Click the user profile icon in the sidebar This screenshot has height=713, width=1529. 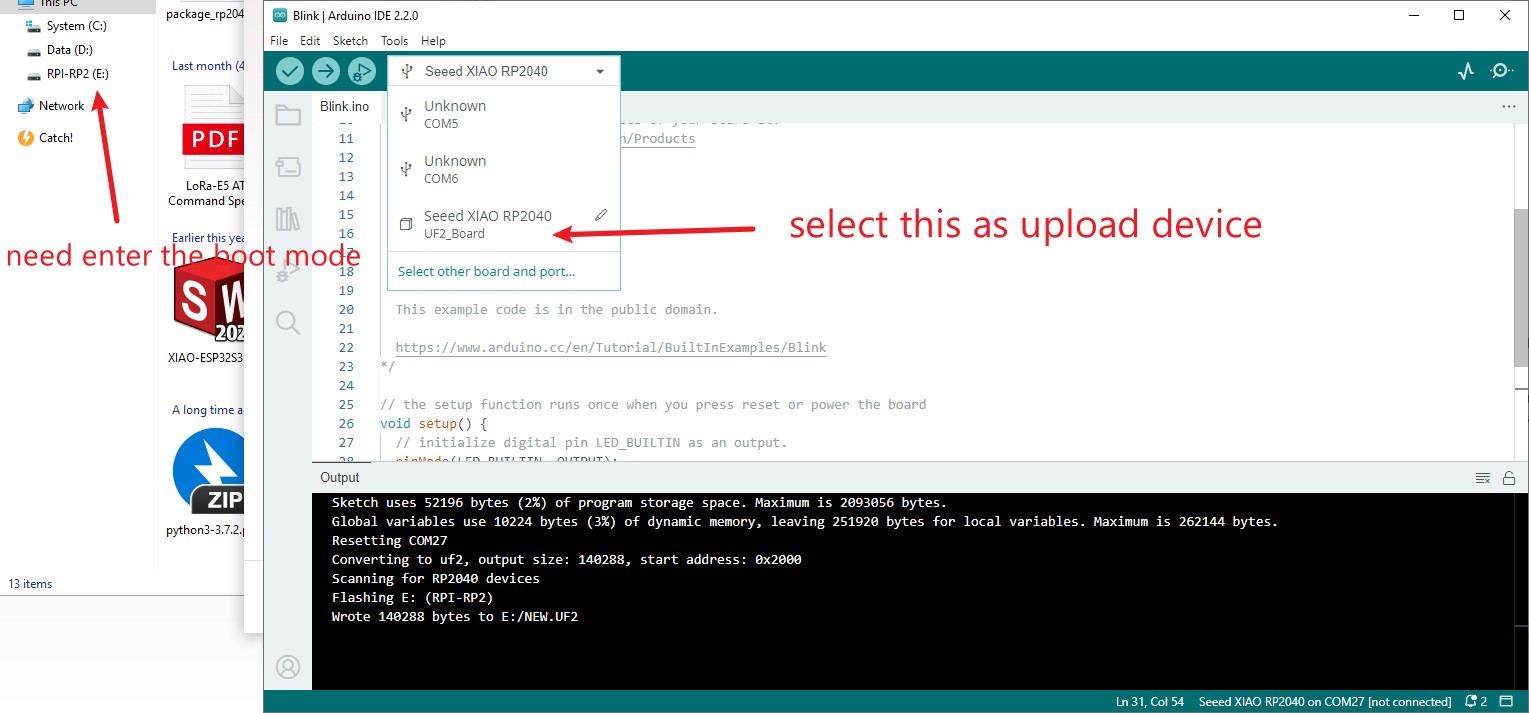point(288,666)
